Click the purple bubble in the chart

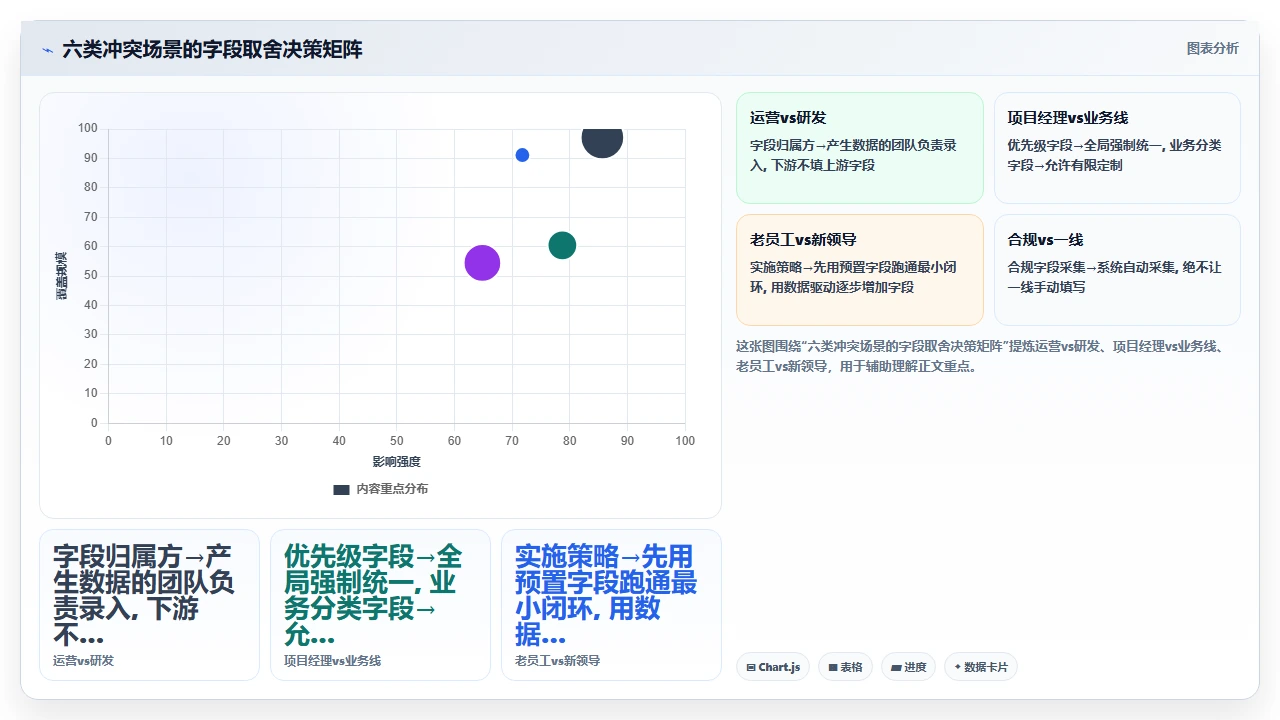(482, 263)
